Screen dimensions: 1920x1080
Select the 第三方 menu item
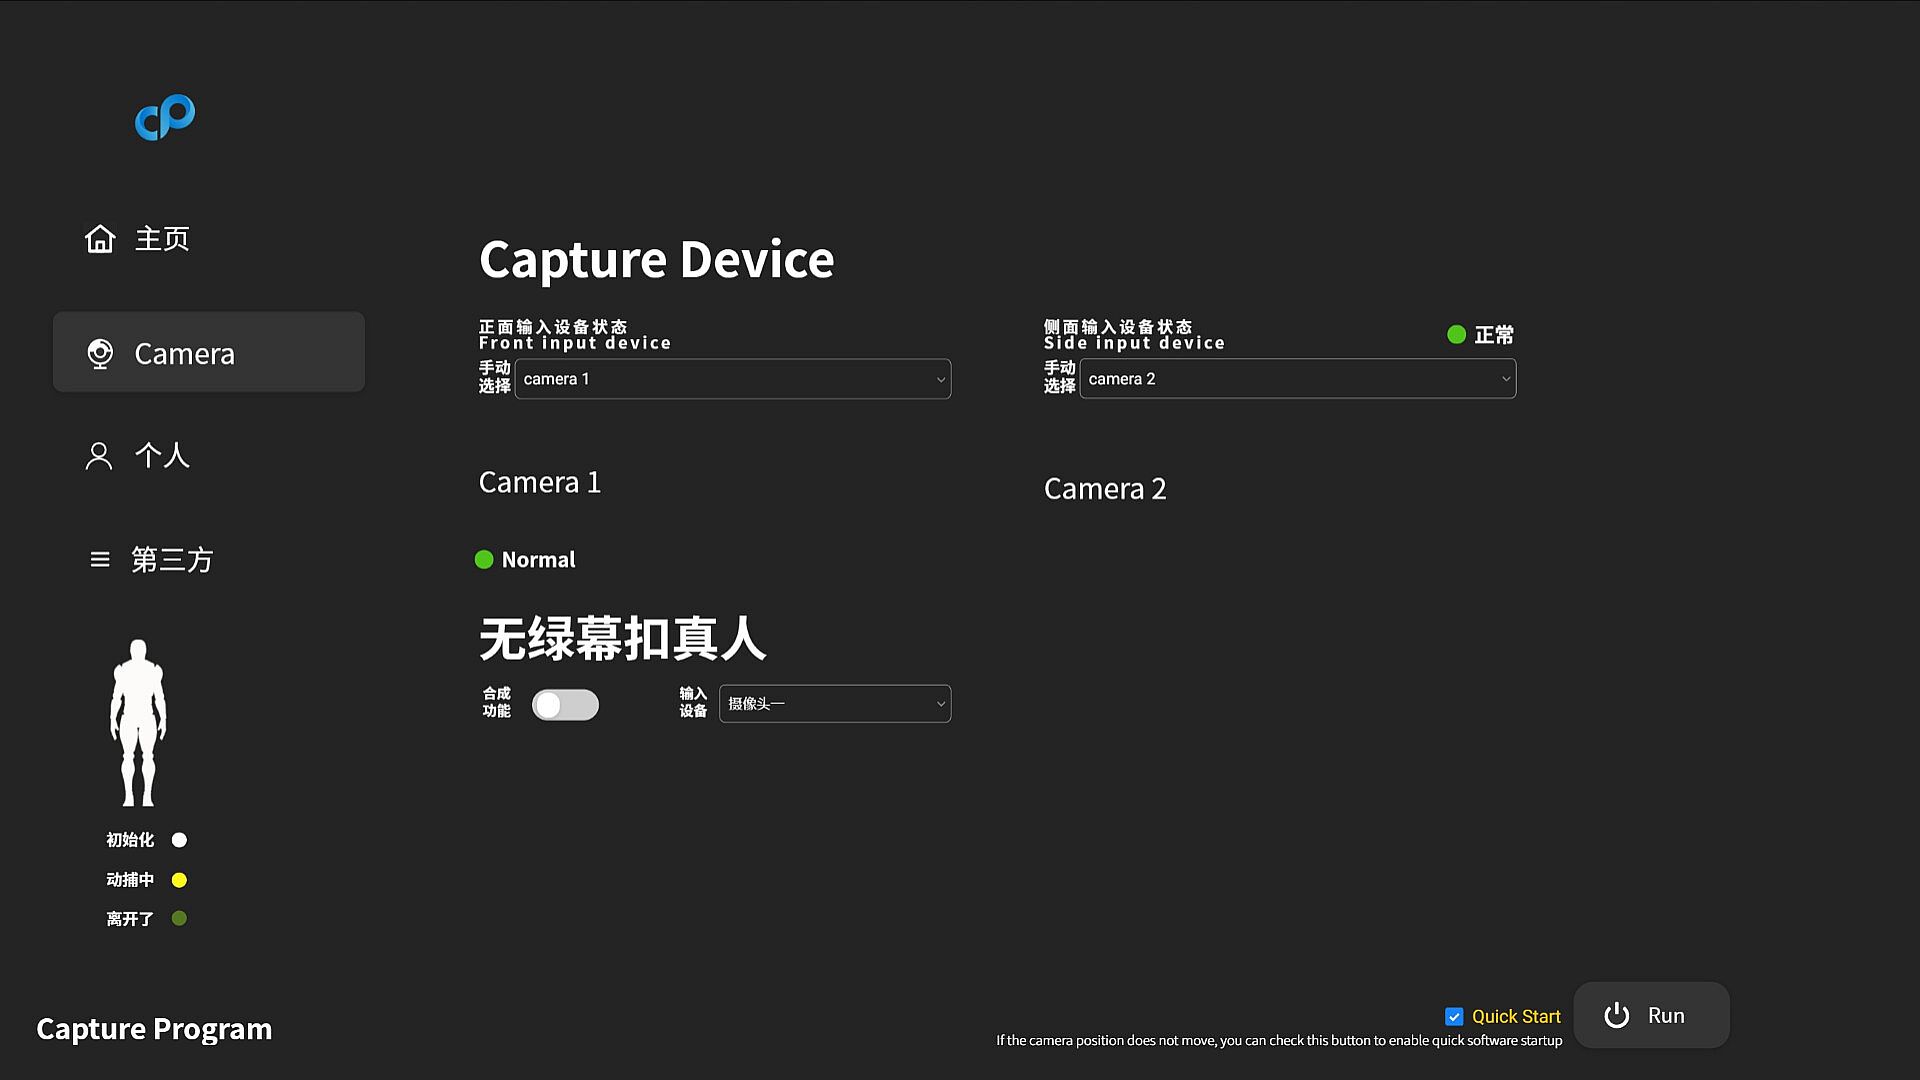(172, 560)
